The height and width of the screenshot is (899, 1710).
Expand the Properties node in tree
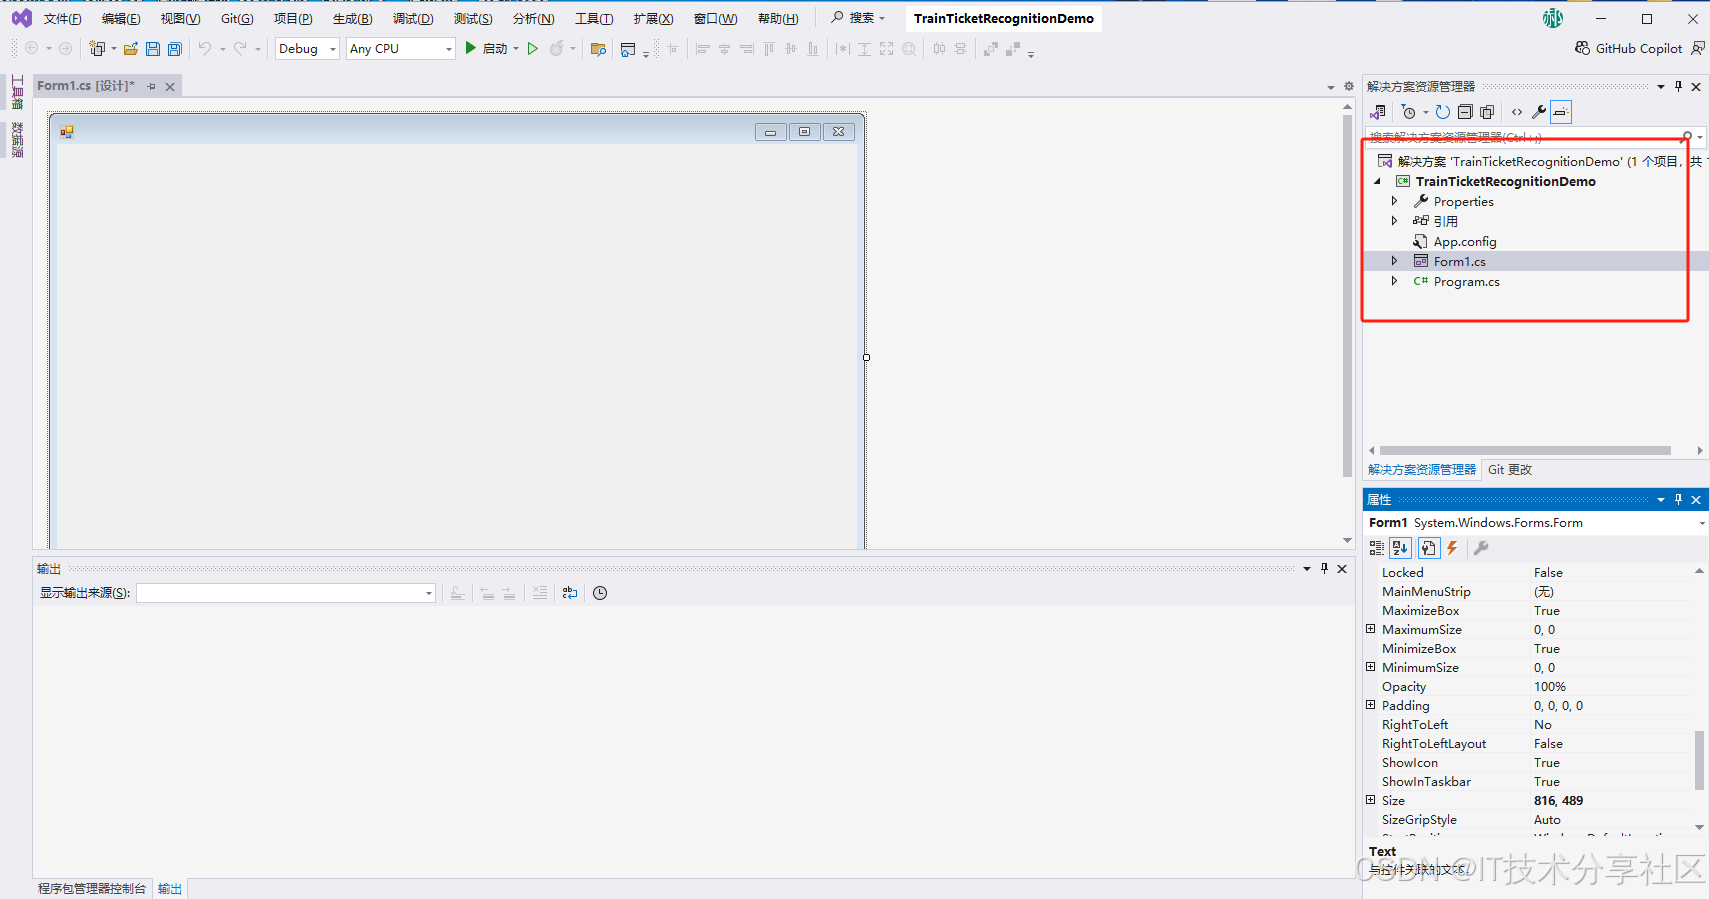point(1395,201)
